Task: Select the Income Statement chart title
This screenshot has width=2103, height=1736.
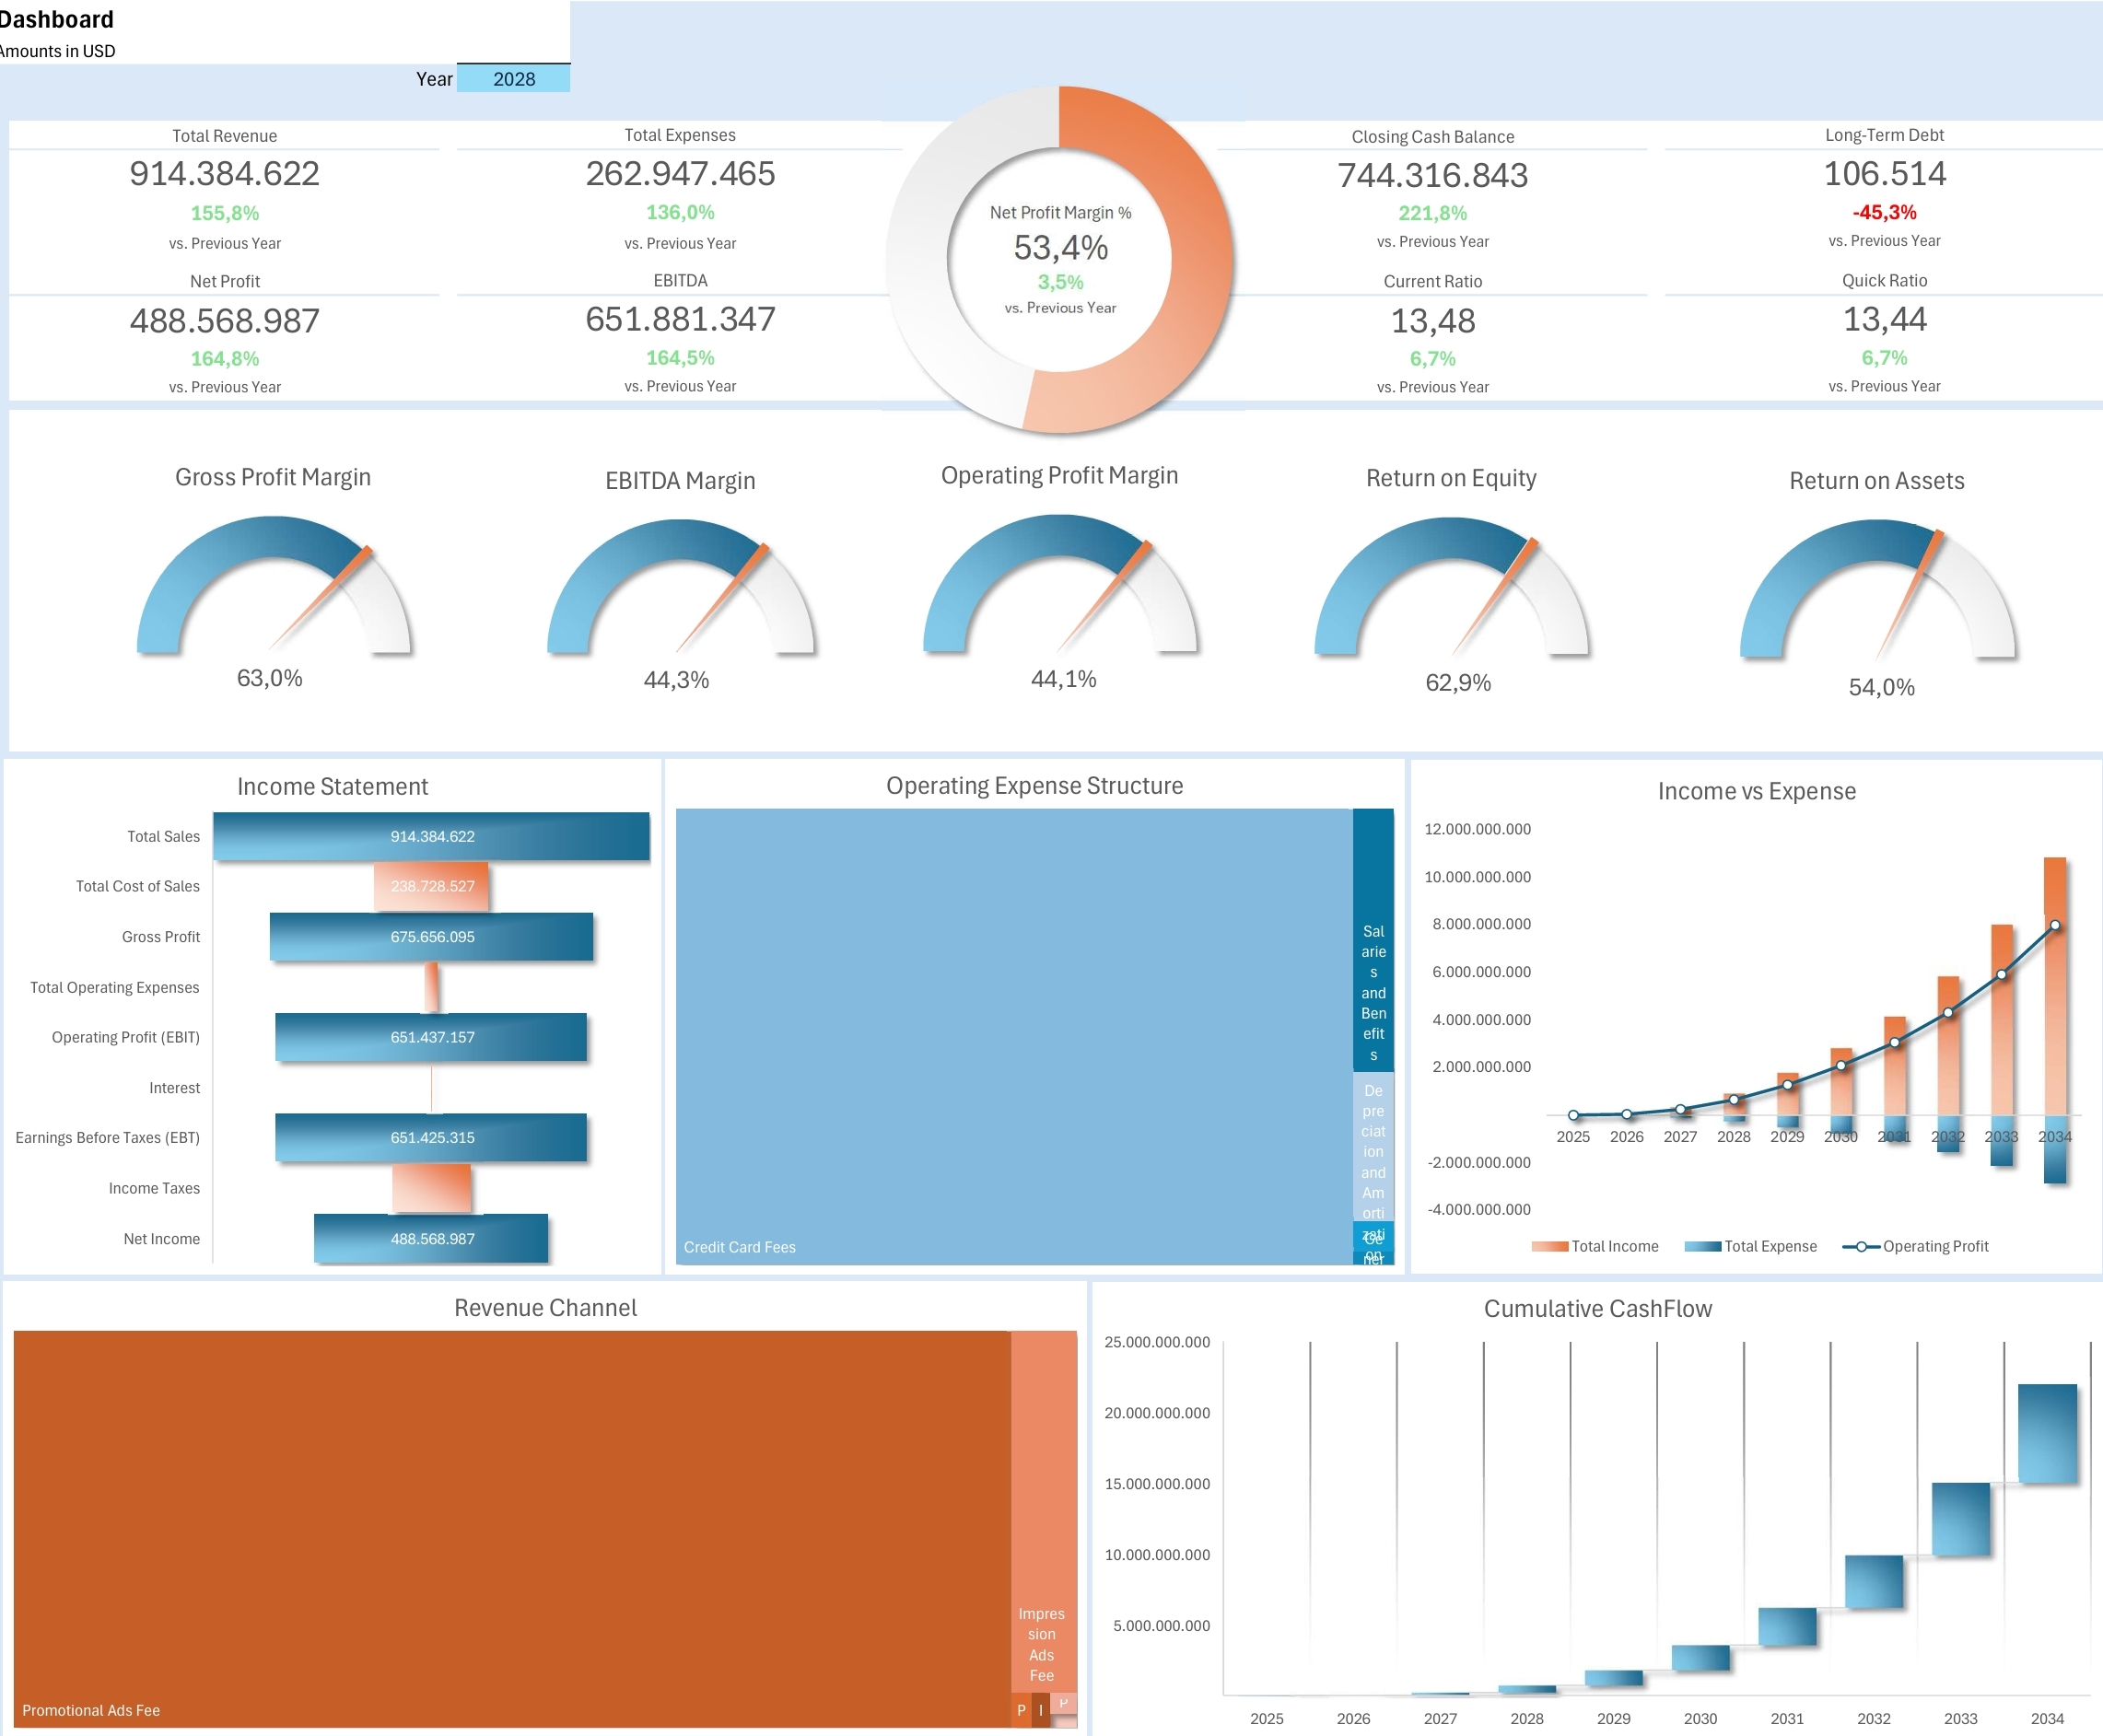Action: click(x=332, y=787)
